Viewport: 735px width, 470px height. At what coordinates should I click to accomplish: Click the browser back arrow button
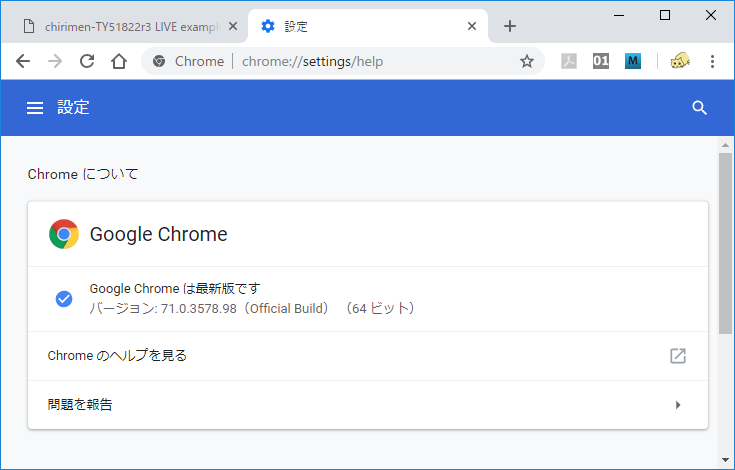click(23, 61)
